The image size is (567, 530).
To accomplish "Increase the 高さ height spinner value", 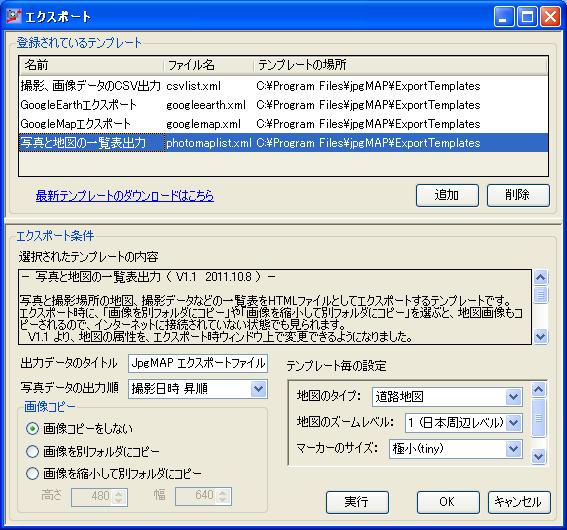I will pyautogui.click(x=119, y=493).
